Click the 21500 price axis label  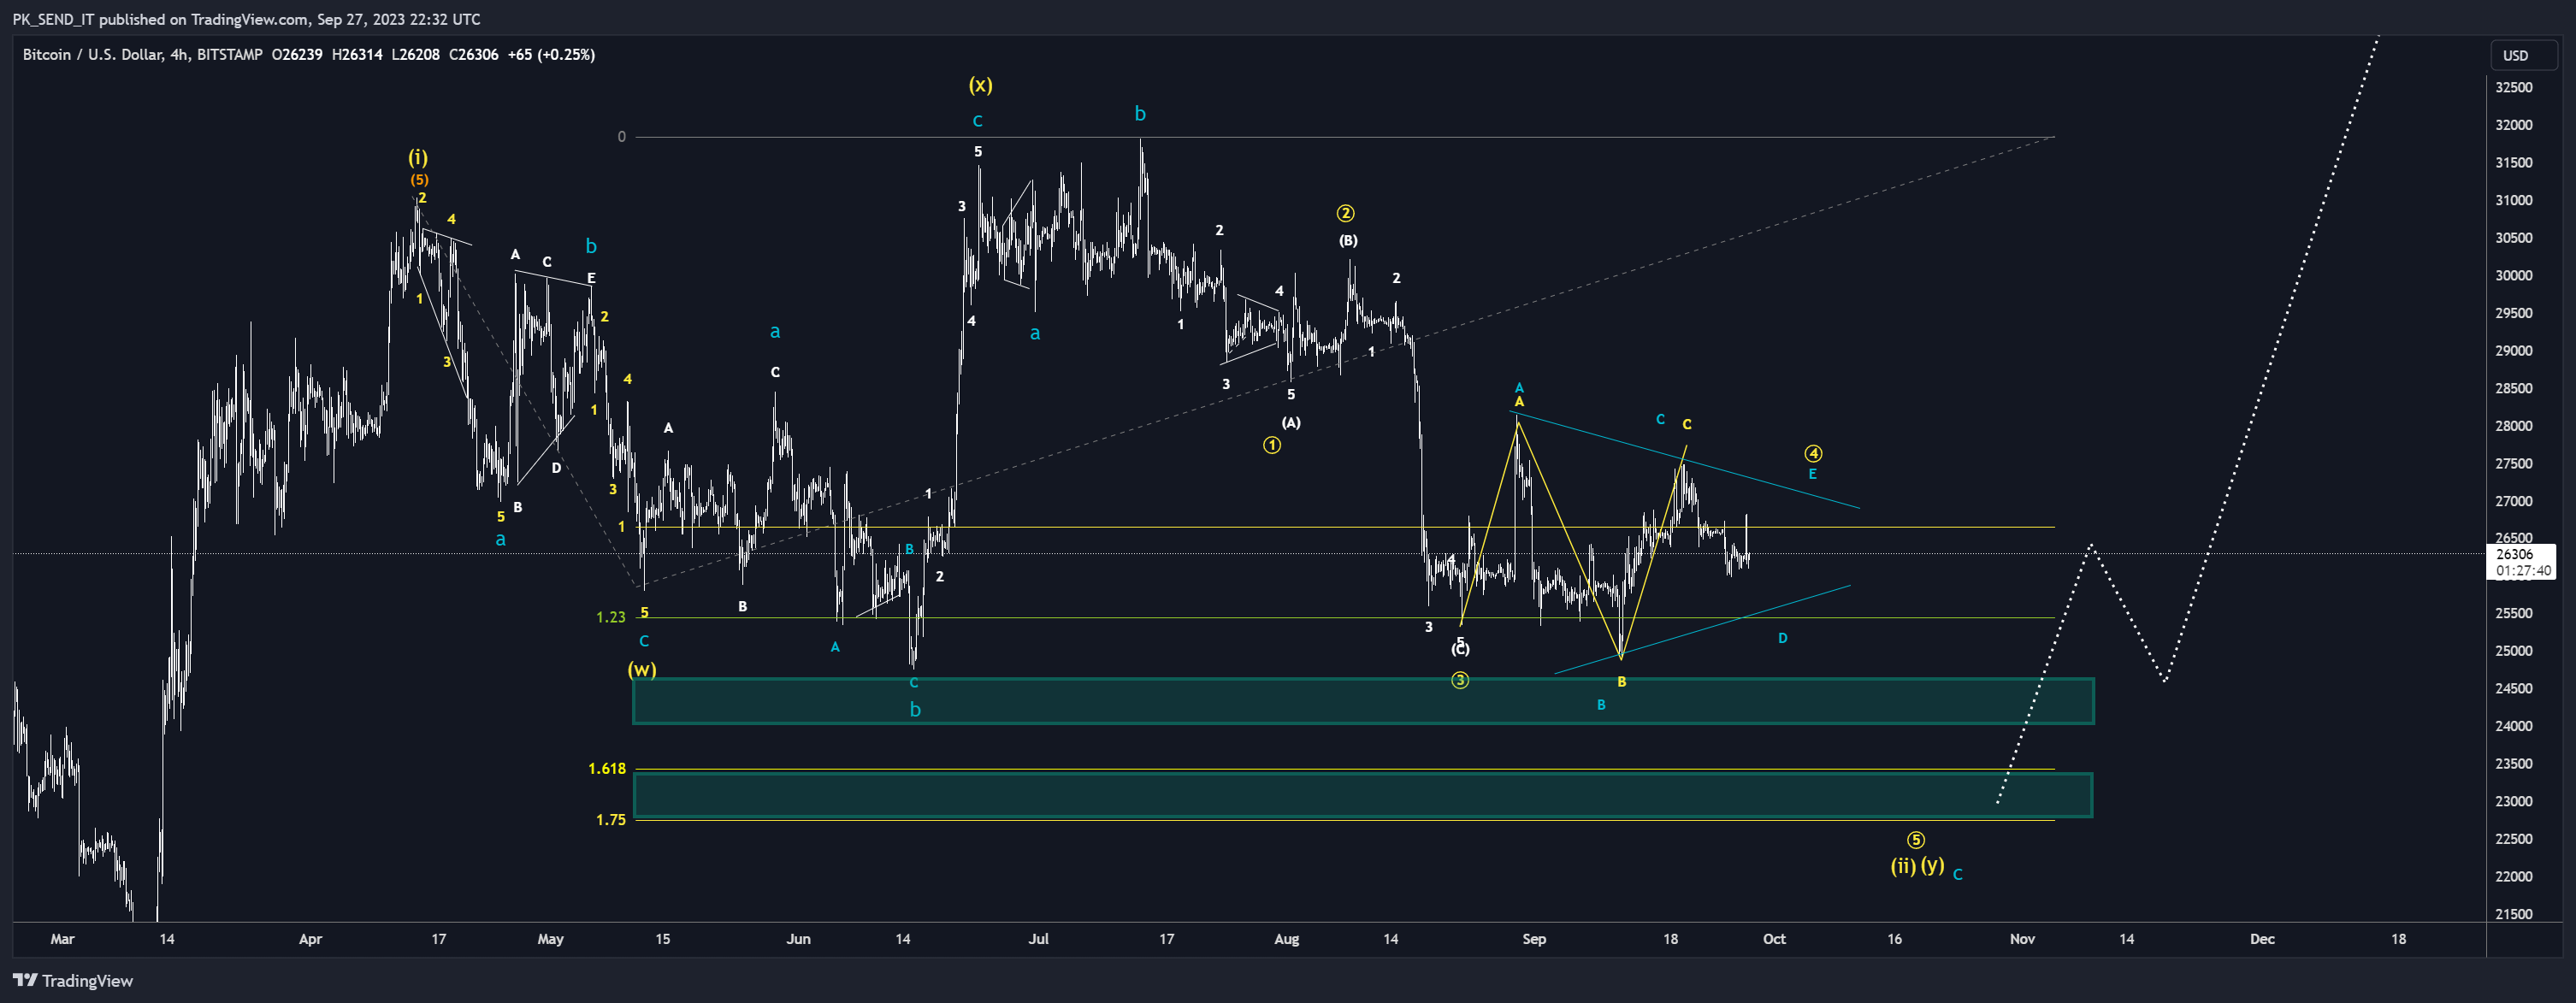pyautogui.click(x=2514, y=914)
